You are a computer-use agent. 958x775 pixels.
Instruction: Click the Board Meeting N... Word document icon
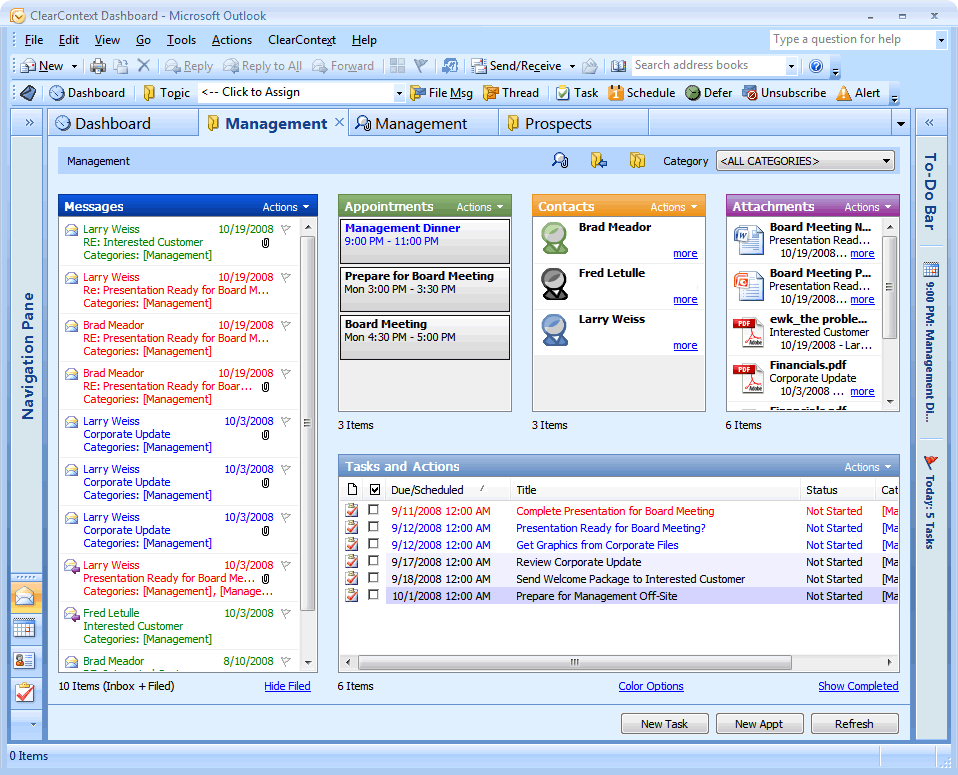tap(748, 240)
